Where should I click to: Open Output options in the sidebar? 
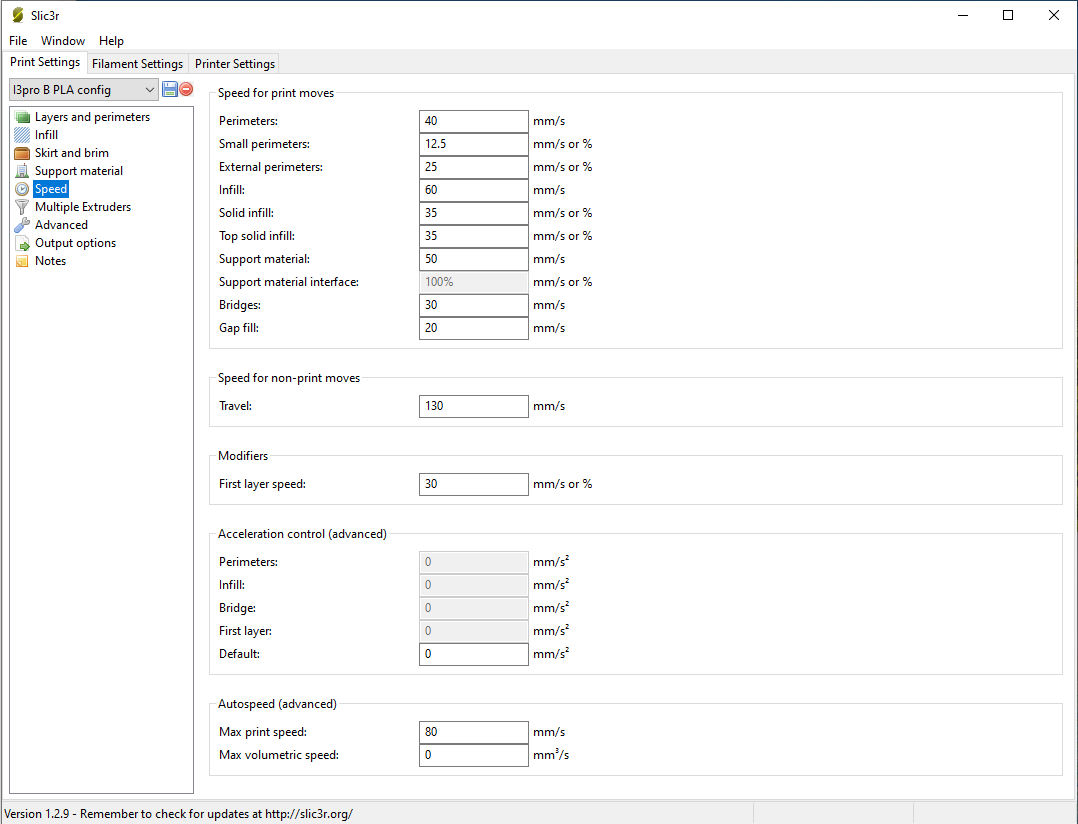75,243
